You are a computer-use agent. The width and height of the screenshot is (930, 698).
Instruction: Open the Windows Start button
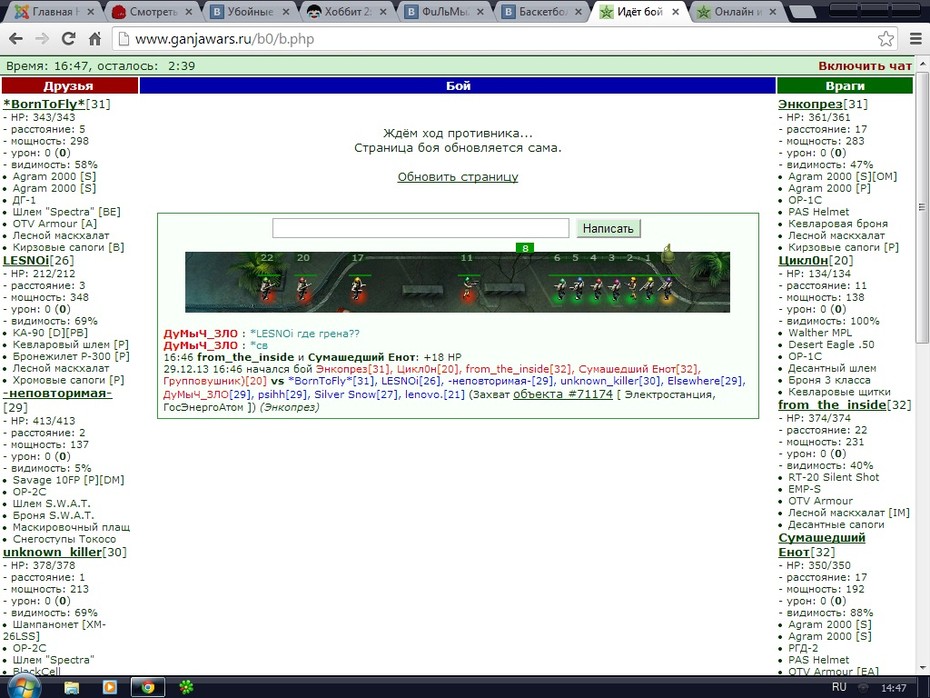pos(24,687)
